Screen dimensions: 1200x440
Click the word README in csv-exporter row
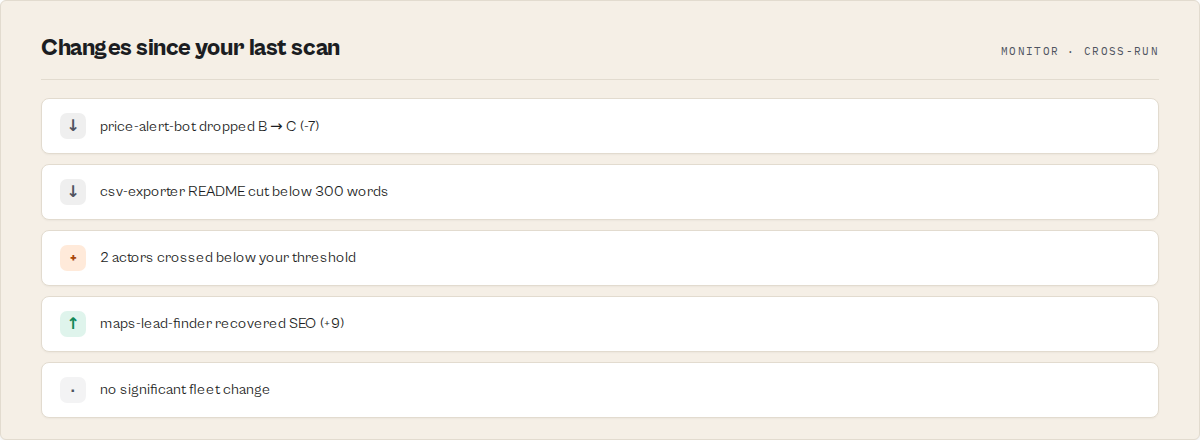tap(216, 192)
